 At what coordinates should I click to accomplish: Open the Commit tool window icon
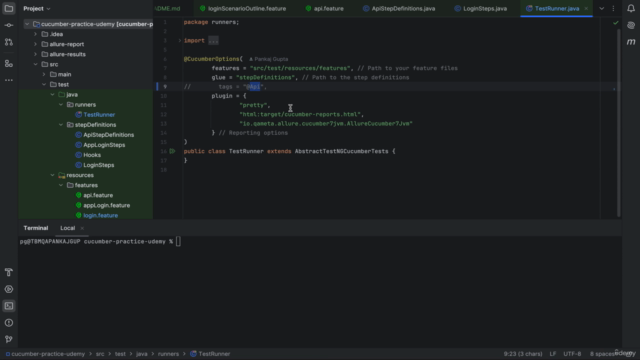click(x=9, y=25)
